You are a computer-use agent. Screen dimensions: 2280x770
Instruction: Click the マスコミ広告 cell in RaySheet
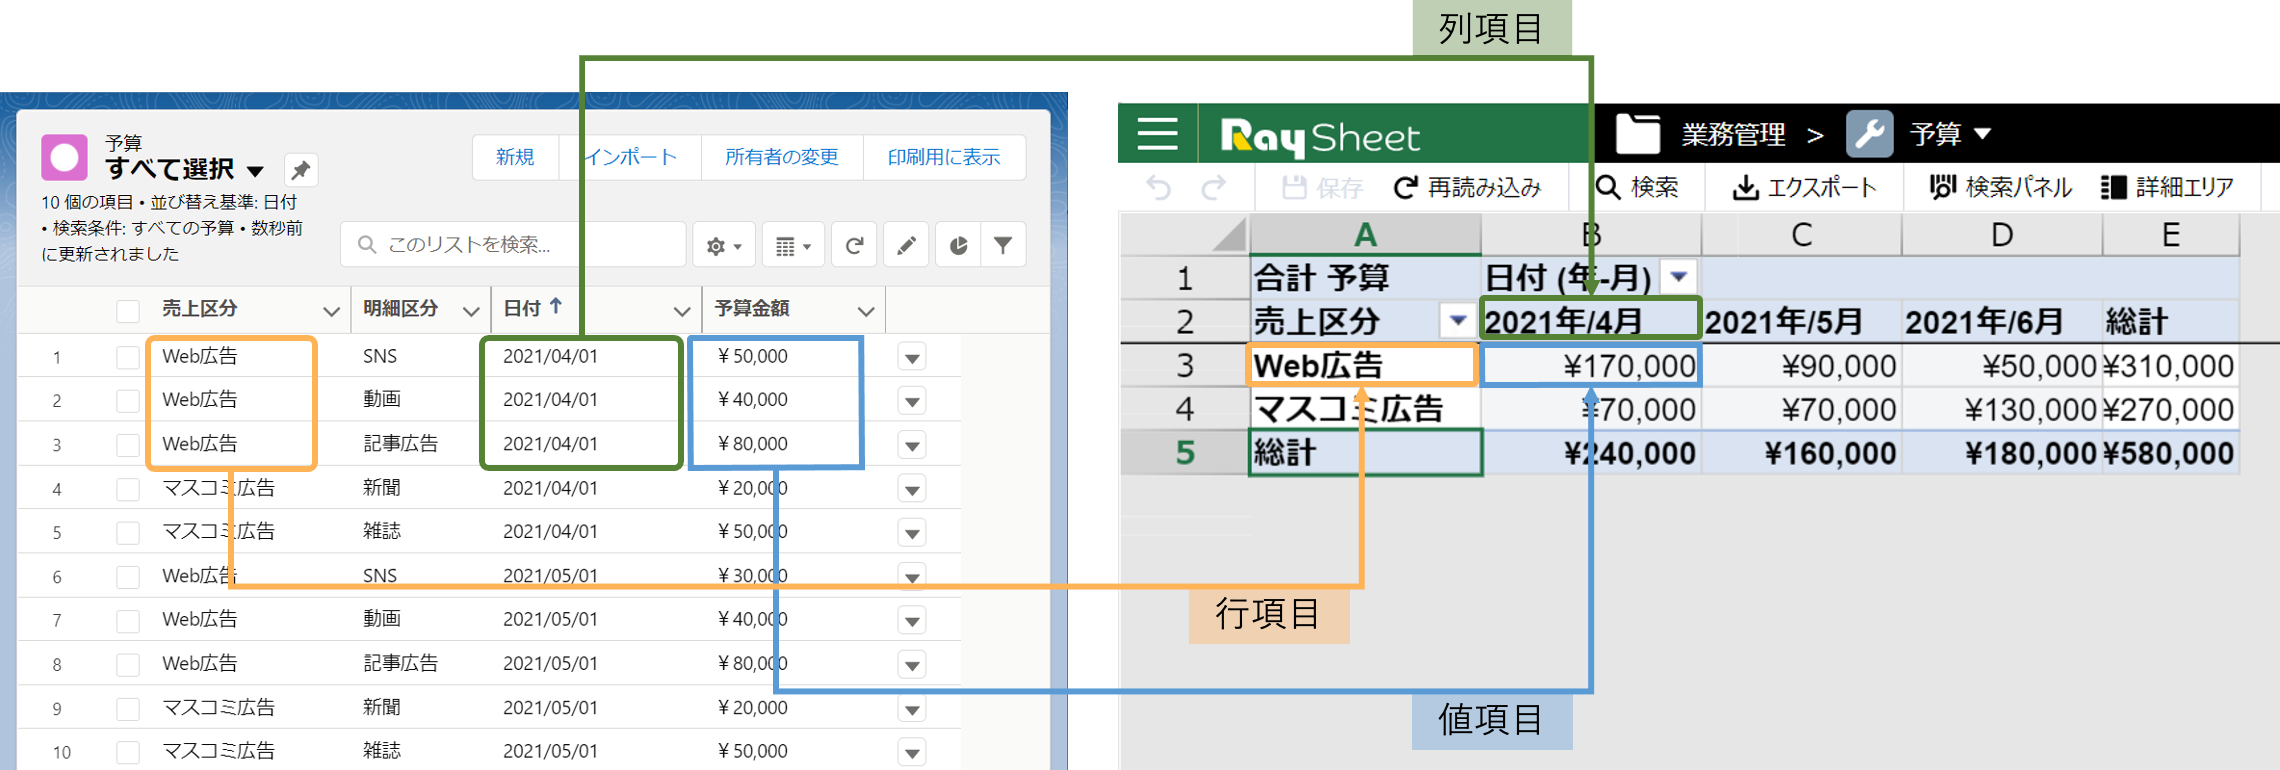click(x=1365, y=409)
